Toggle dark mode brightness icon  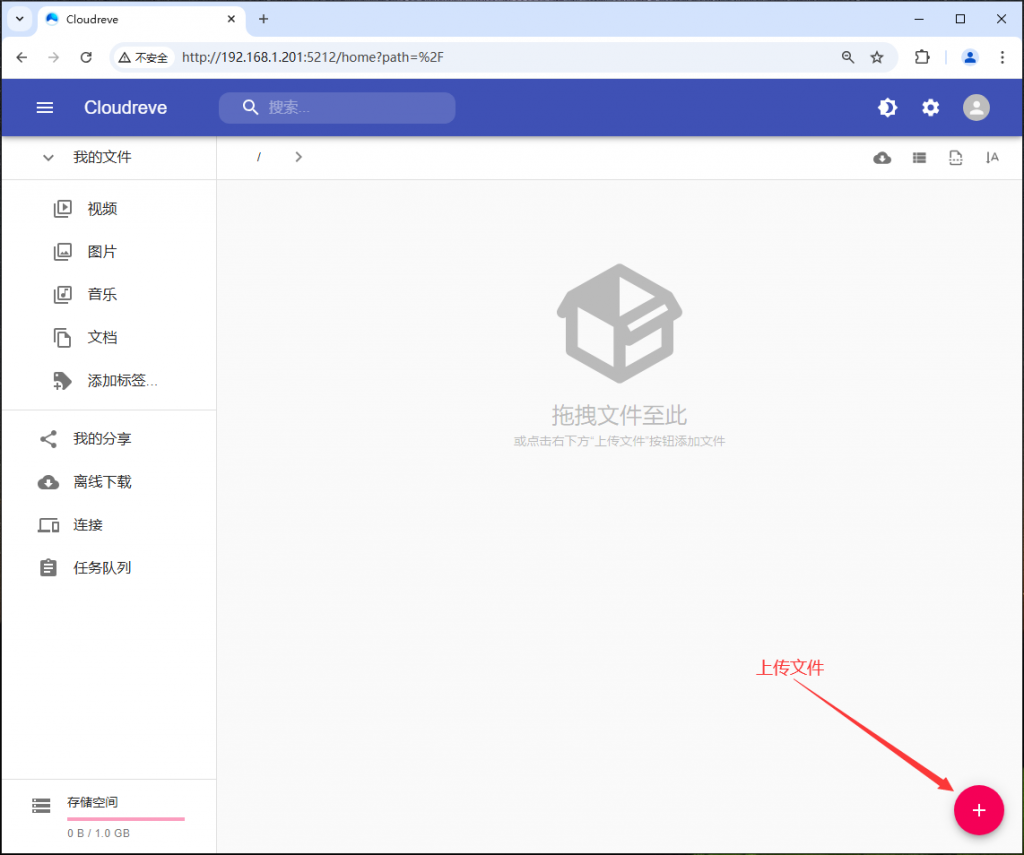click(x=887, y=108)
